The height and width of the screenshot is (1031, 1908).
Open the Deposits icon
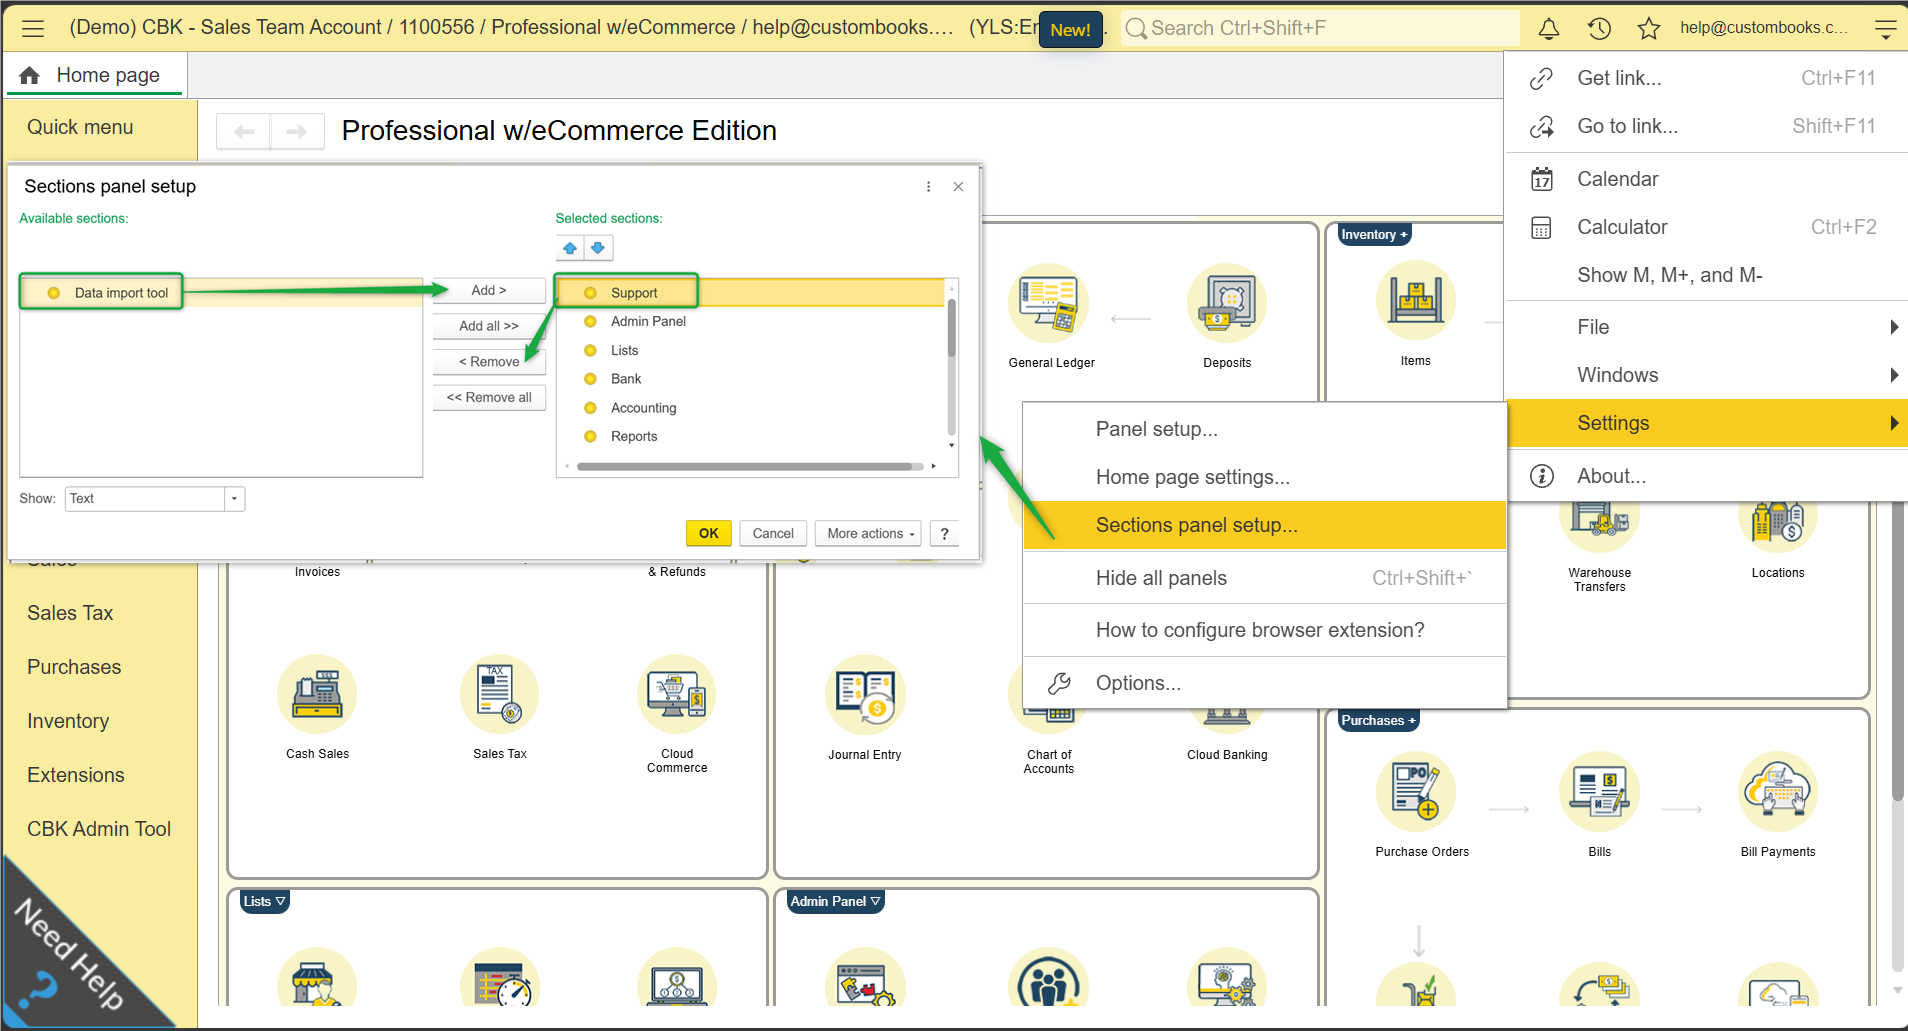point(1227,303)
